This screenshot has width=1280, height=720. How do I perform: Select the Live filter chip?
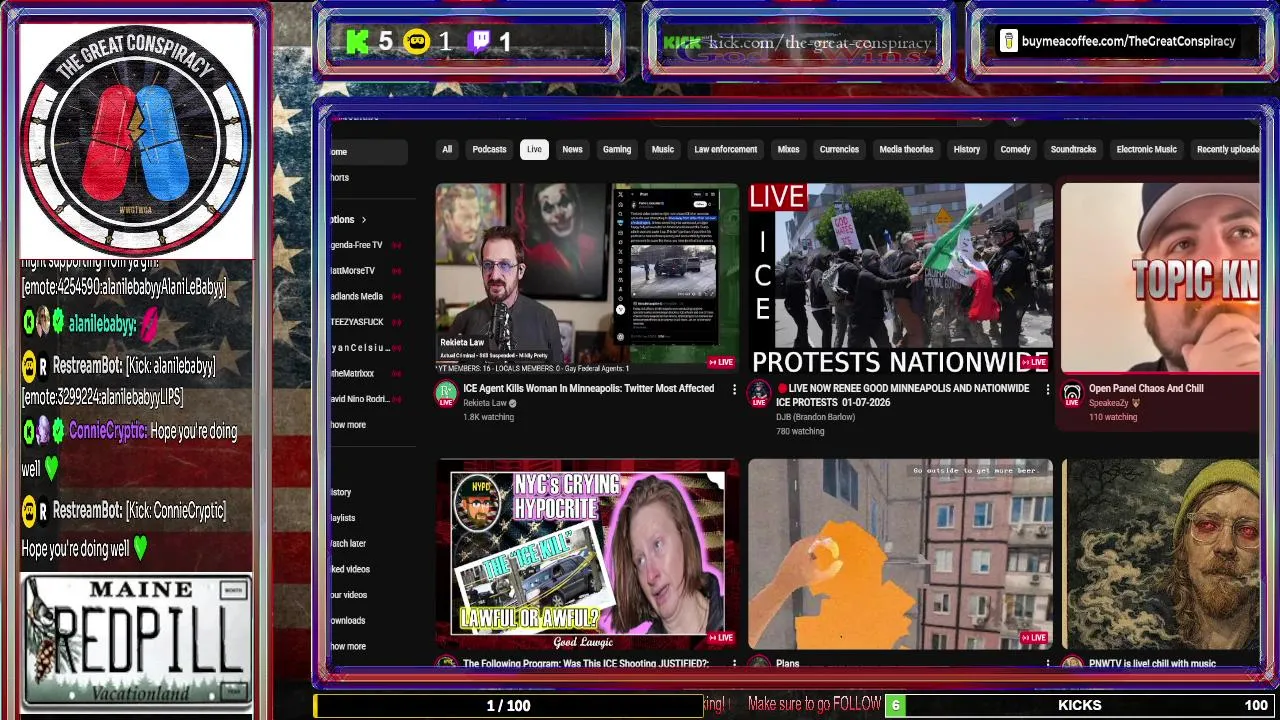point(534,149)
